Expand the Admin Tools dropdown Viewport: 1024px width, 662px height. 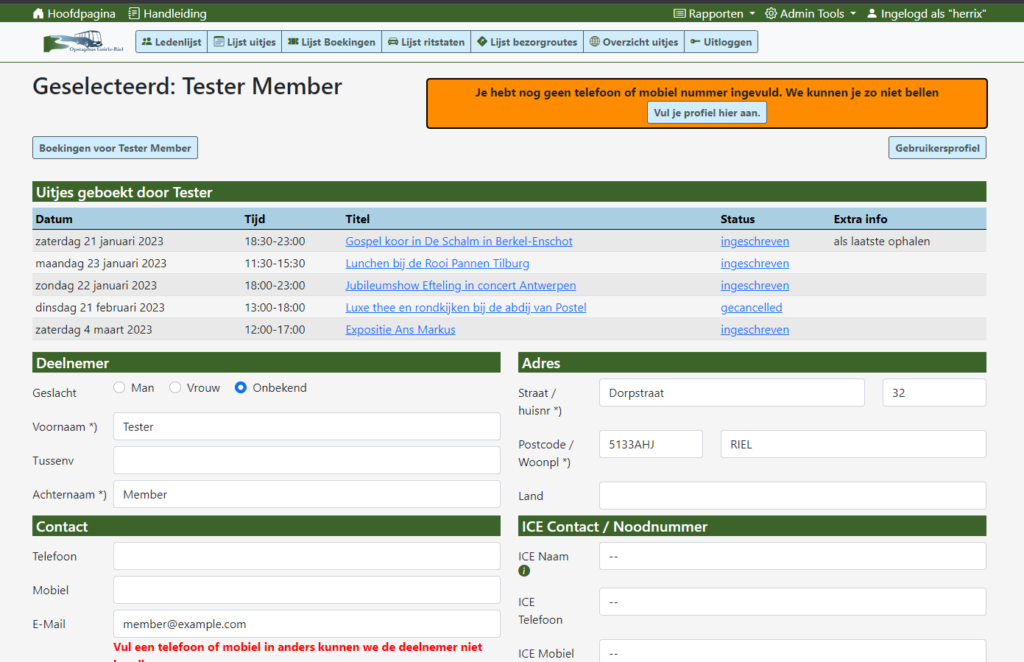(811, 14)
